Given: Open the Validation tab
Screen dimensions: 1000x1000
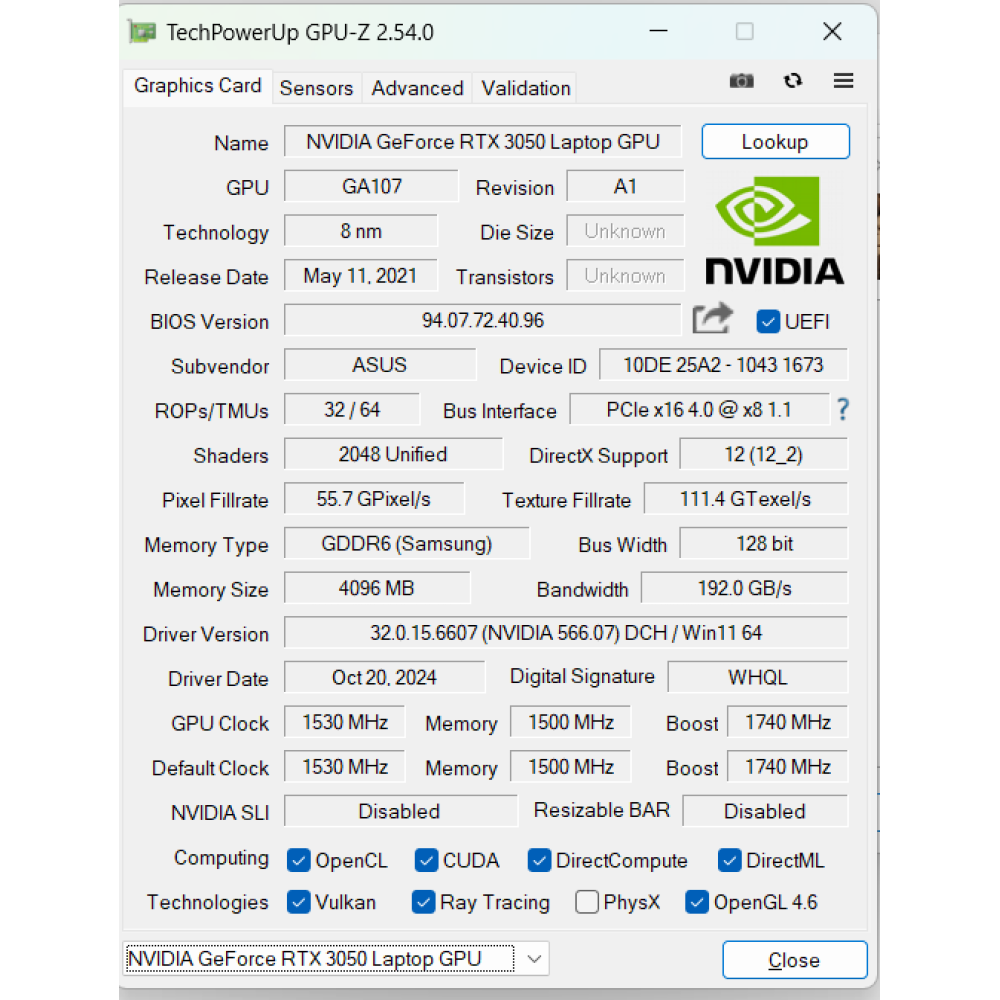Looking at the screenshot, I should click(526, 88).
